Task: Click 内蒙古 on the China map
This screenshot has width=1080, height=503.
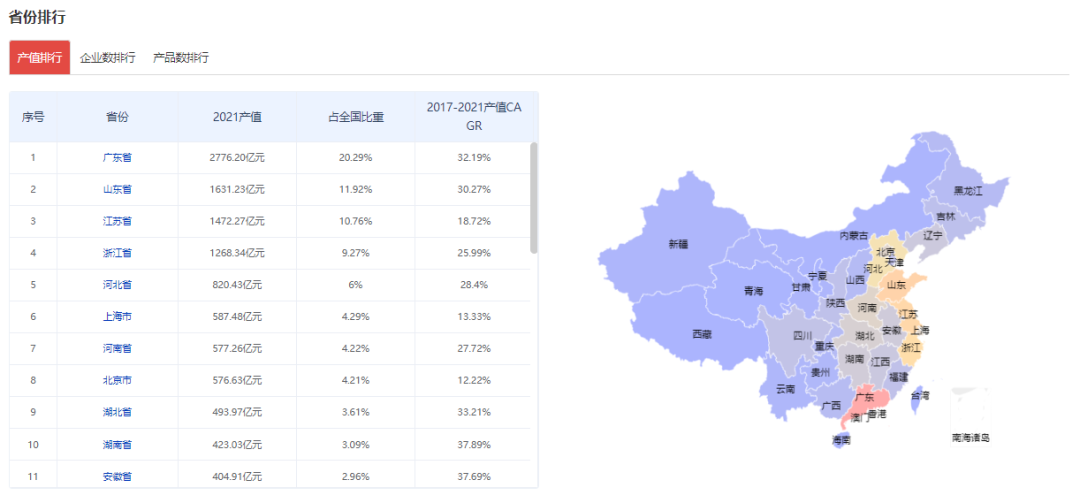Action: point(852,236)
